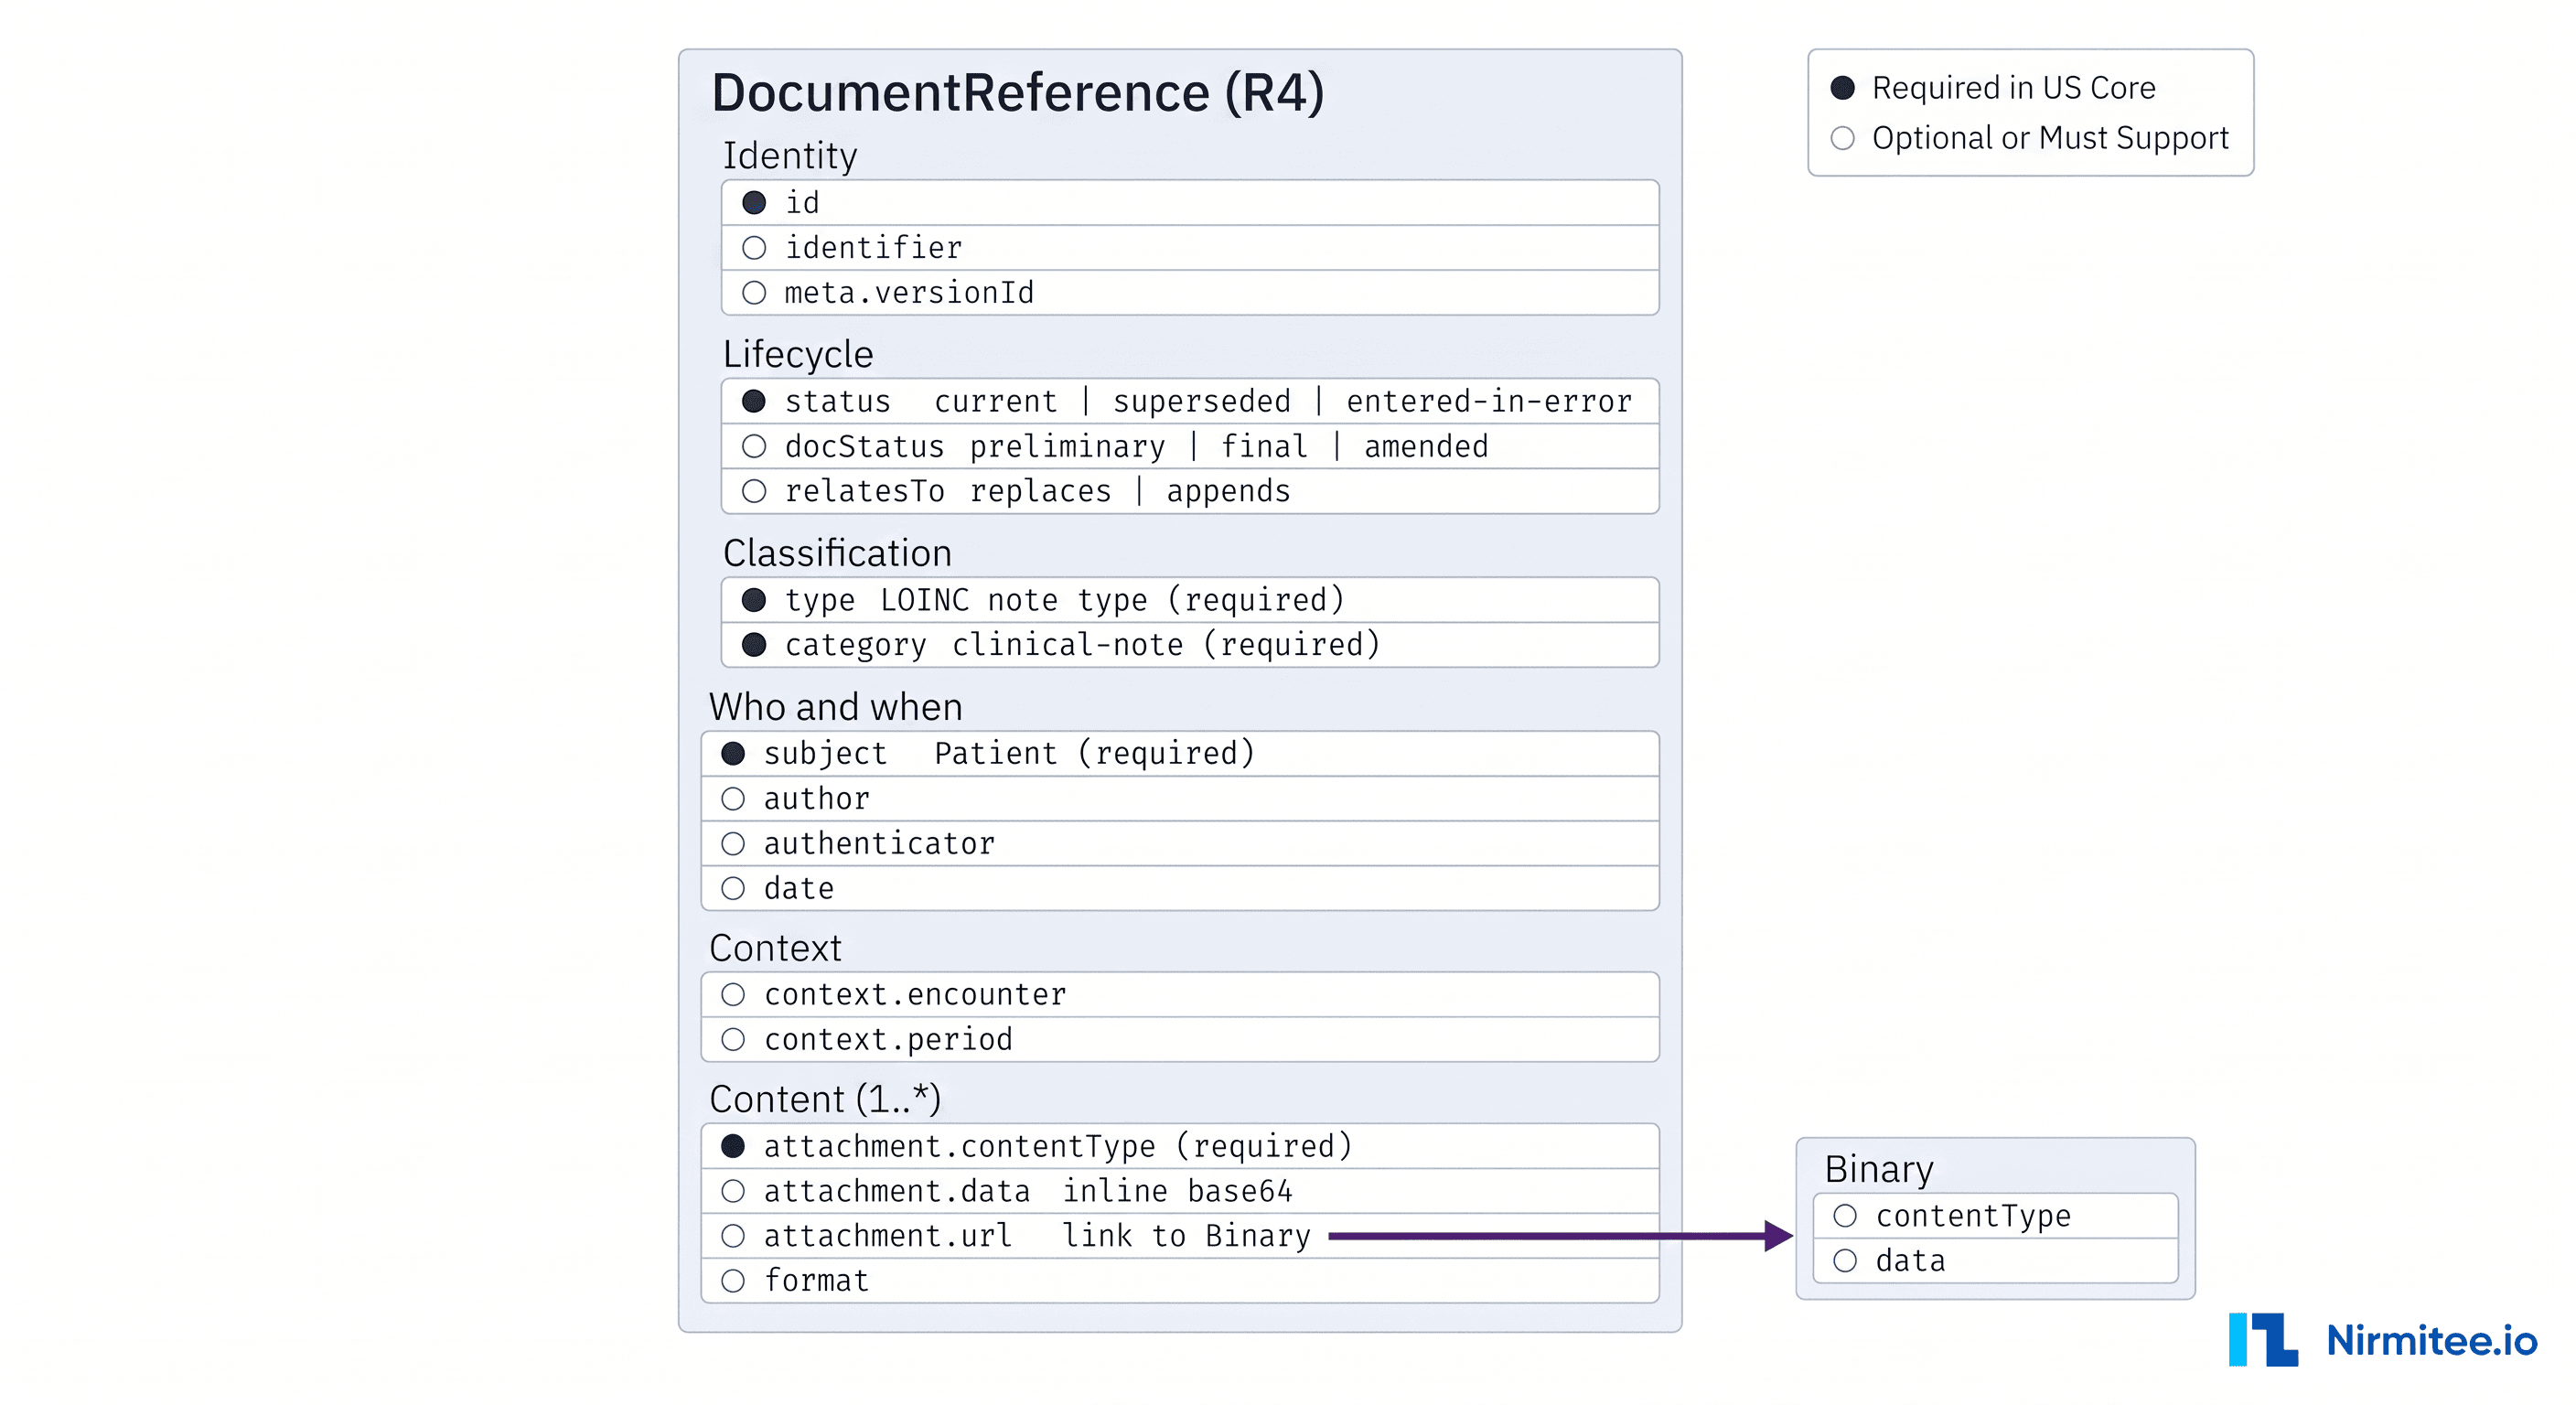Click the 'Required in US Core' legend text
Image resolution: width=2576 pixels, height=1405 pixels.
pyautogui.click(x=2014, y=88)
